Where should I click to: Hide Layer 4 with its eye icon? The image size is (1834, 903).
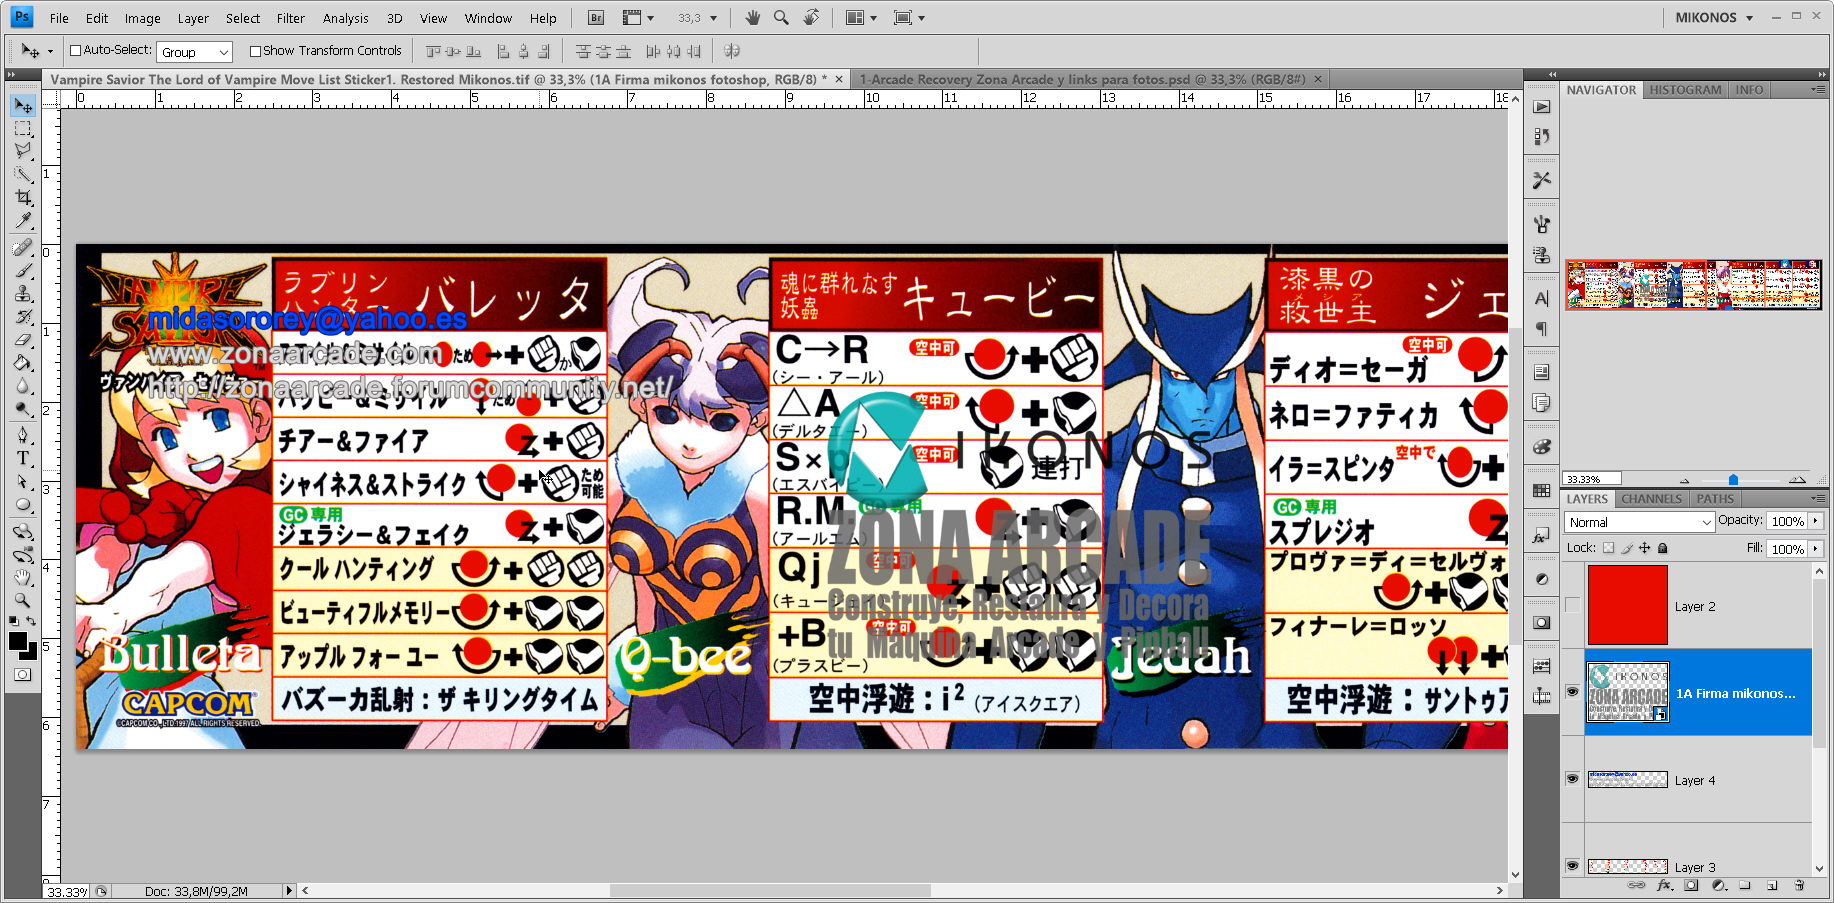1573,780
